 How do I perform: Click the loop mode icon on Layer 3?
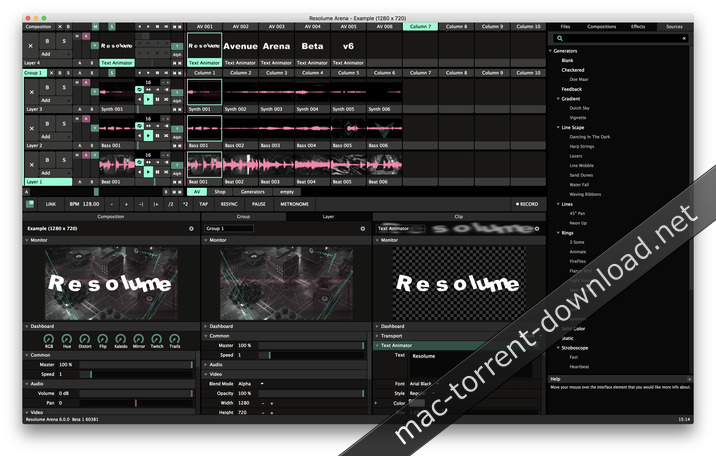coord(139,89)
